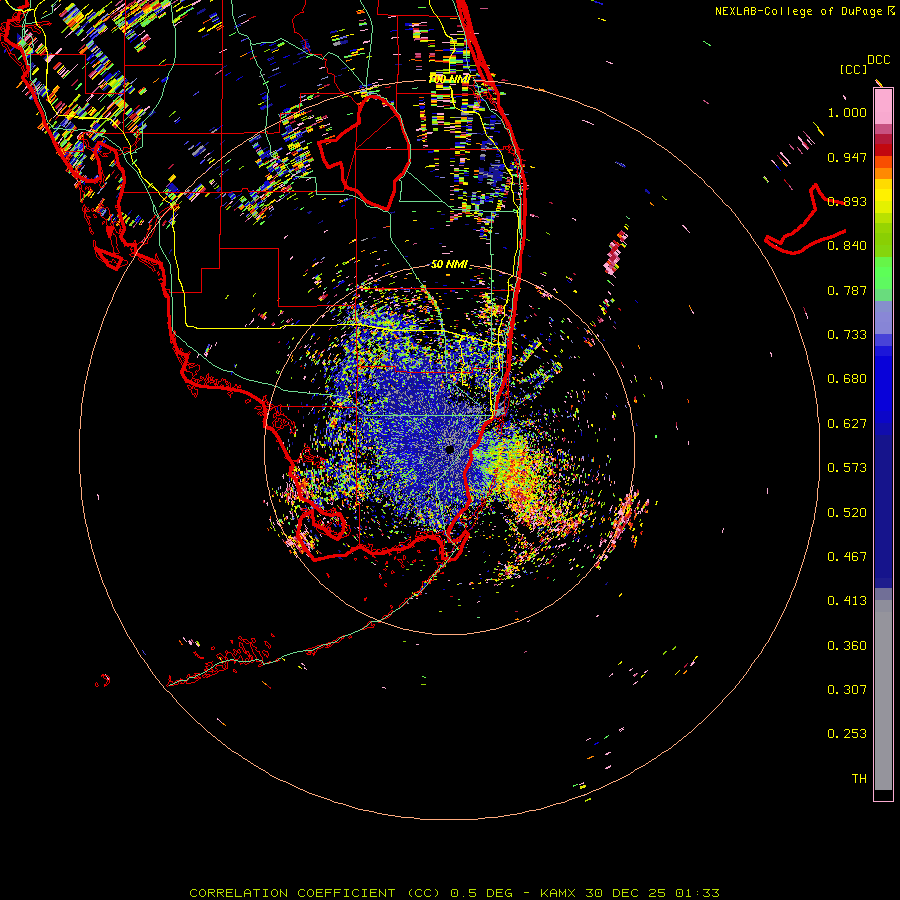900x900 pixels.
Task: Click the 0.627 scale value
Action: (x=847, y=424)
